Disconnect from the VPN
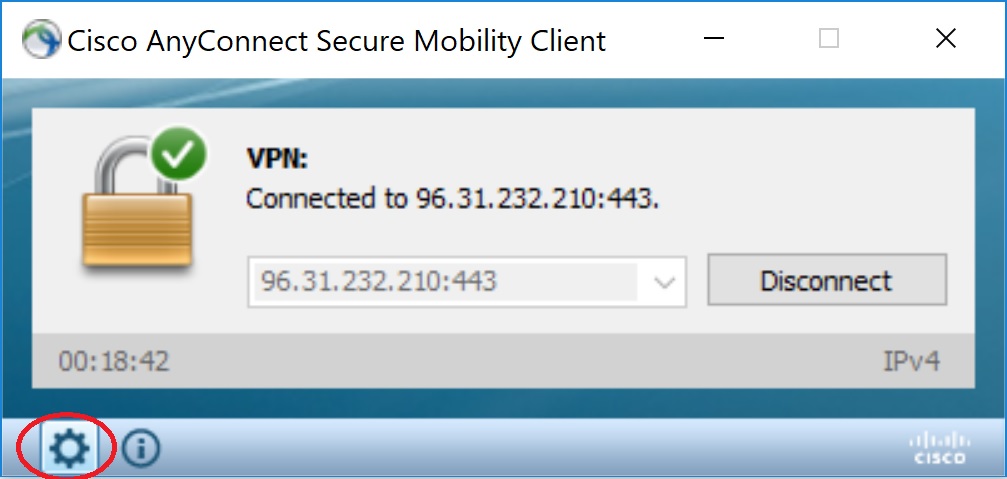 tap(827, 281)
